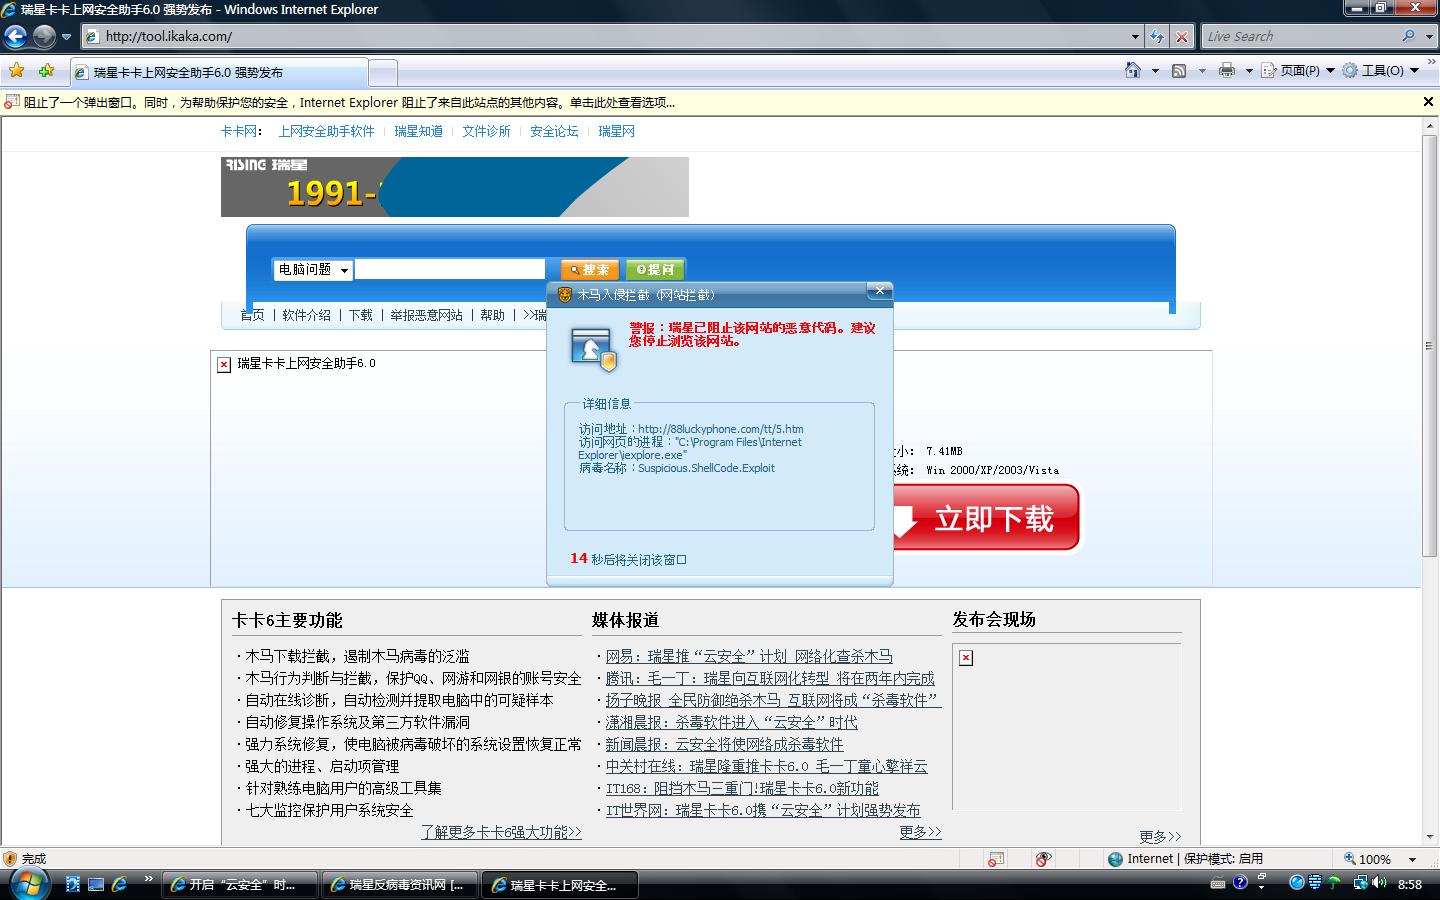Go forward with the IE Forward arrow

click(x=44, y=37)
